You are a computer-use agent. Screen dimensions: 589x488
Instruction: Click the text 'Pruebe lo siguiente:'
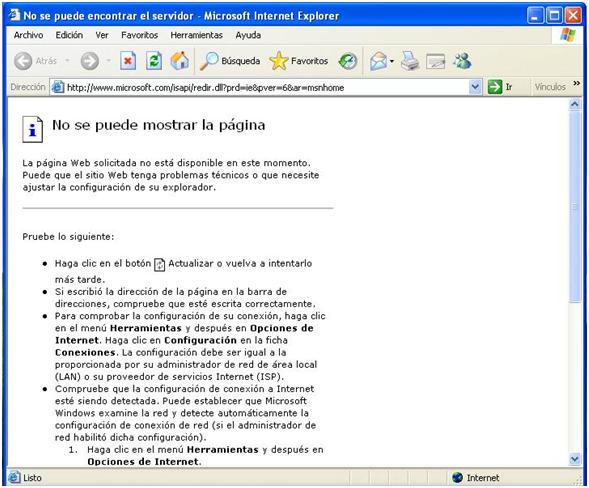point(68,237)
